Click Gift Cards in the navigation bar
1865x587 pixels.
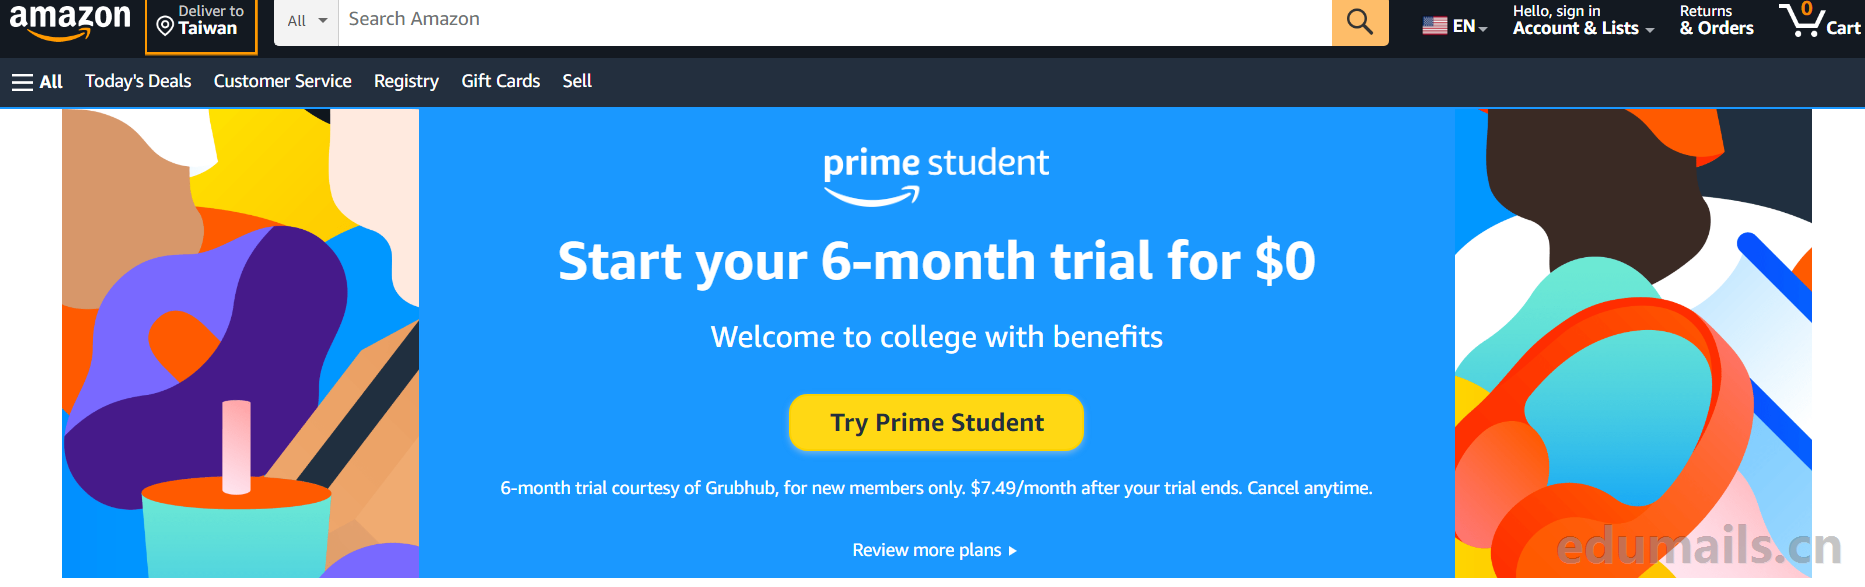(500, 81)
